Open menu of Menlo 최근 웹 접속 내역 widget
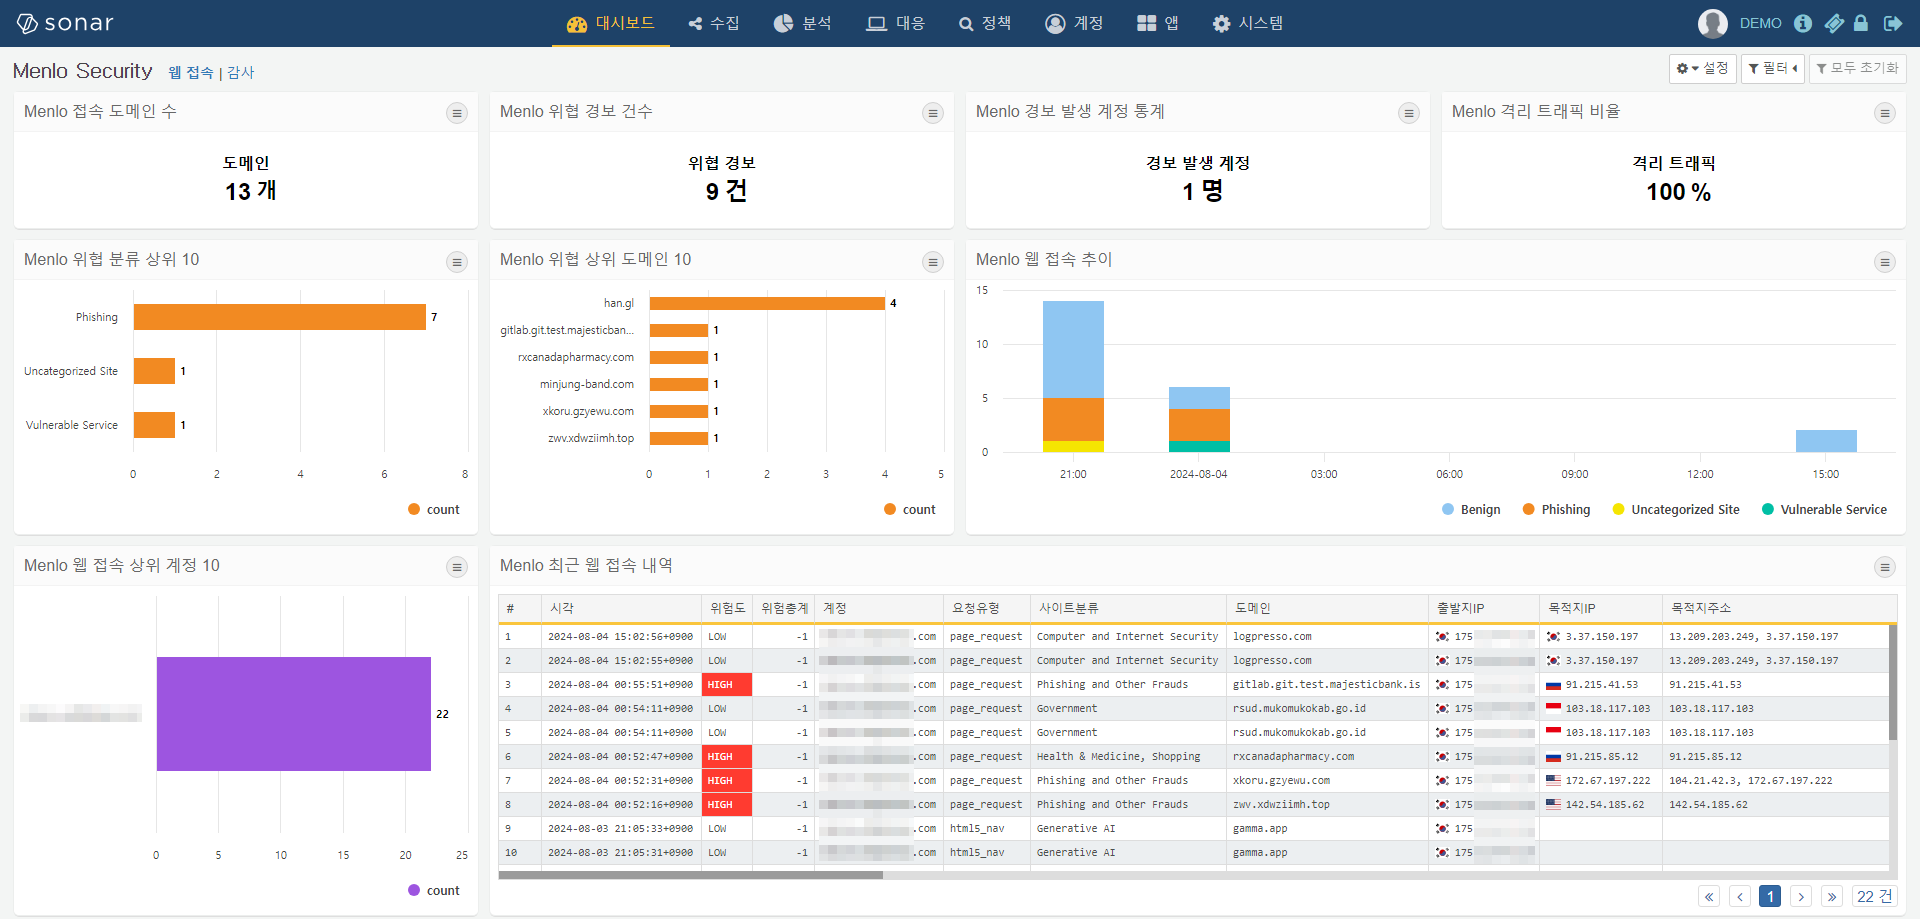The width and height of the screenshot is (1920, 919). pos(1885,567)
